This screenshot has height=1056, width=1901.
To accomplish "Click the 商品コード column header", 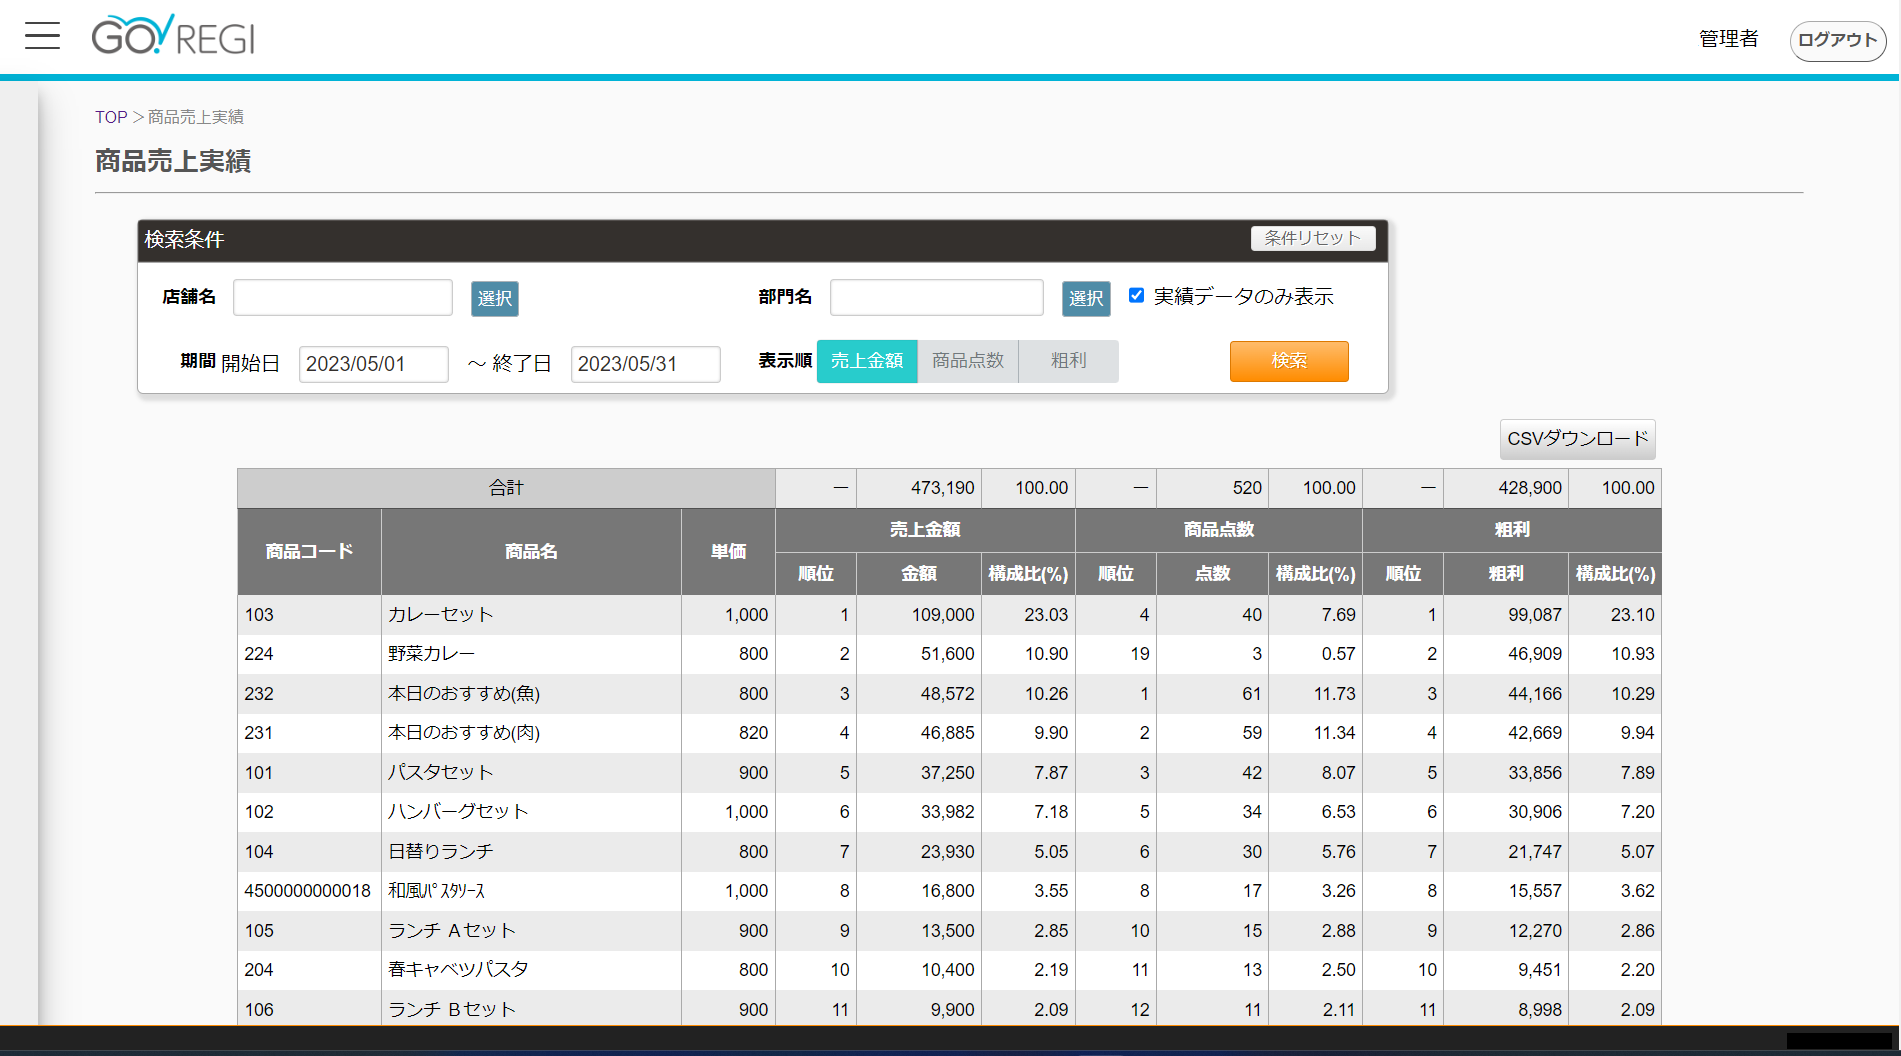I will [x=309, y=552].
